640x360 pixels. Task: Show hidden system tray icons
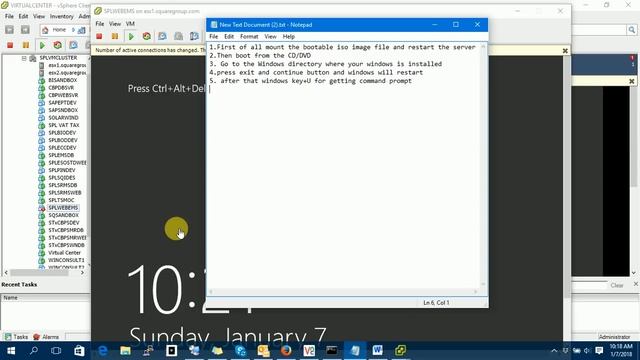click(554, 351)
